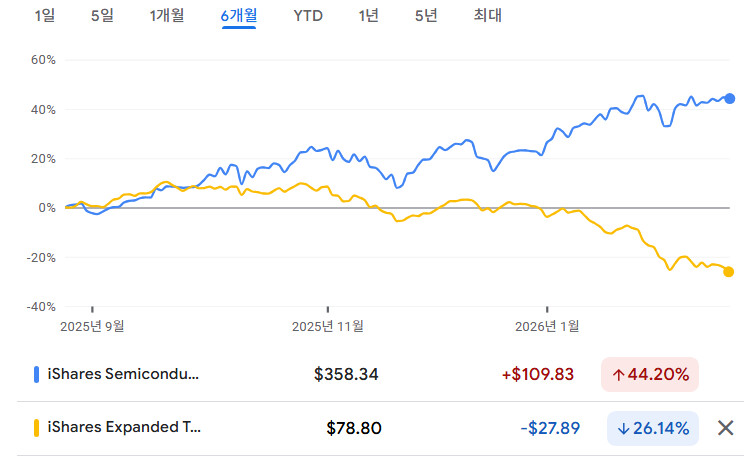Click the $358.34 price value
Screen dimensions: 744x472
(x=346, y=374)
